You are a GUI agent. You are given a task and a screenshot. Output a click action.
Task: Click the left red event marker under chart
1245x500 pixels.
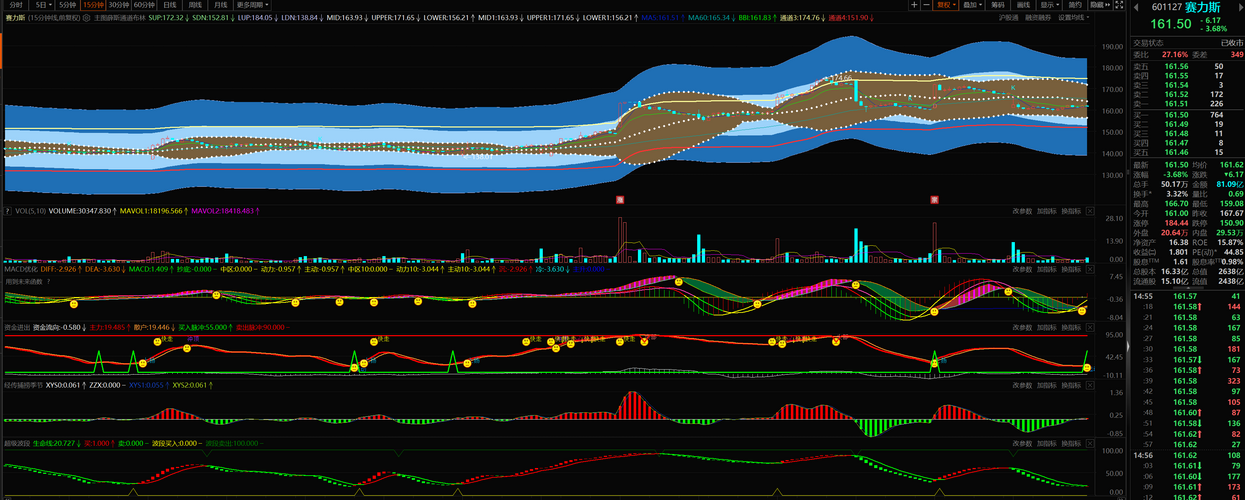[620, 199]
